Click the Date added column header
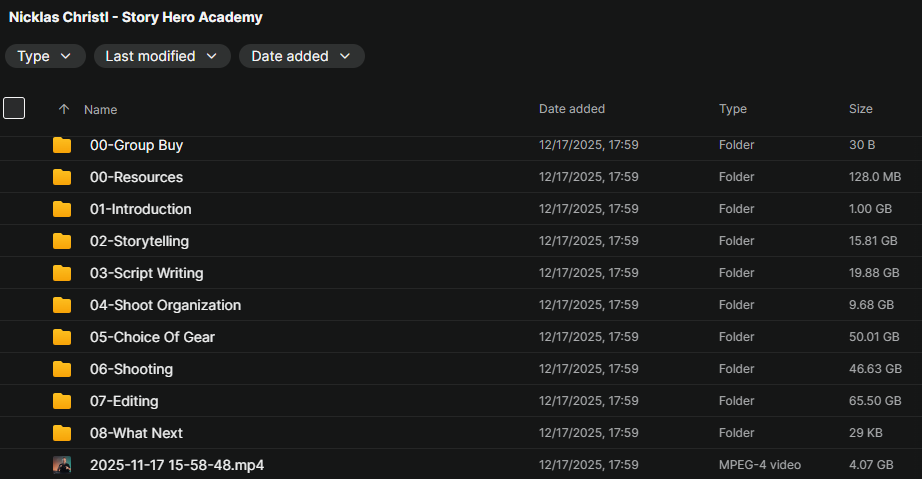Image resolution: width=922 pixels, height=479 pixels. [571, 109]
